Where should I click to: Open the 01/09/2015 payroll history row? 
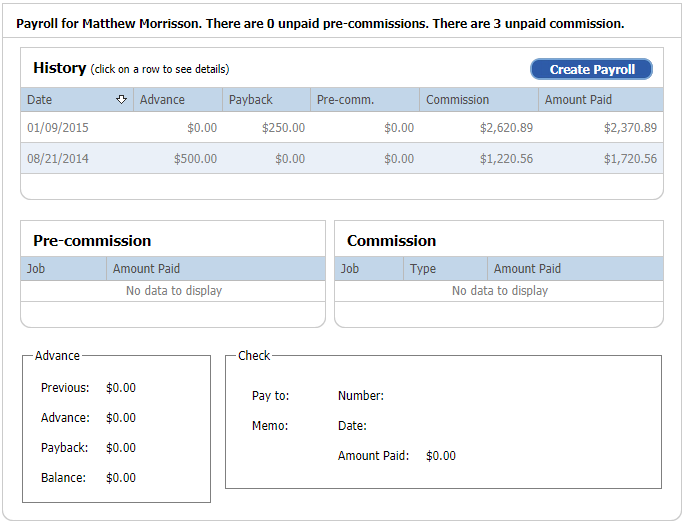(342, 127)
